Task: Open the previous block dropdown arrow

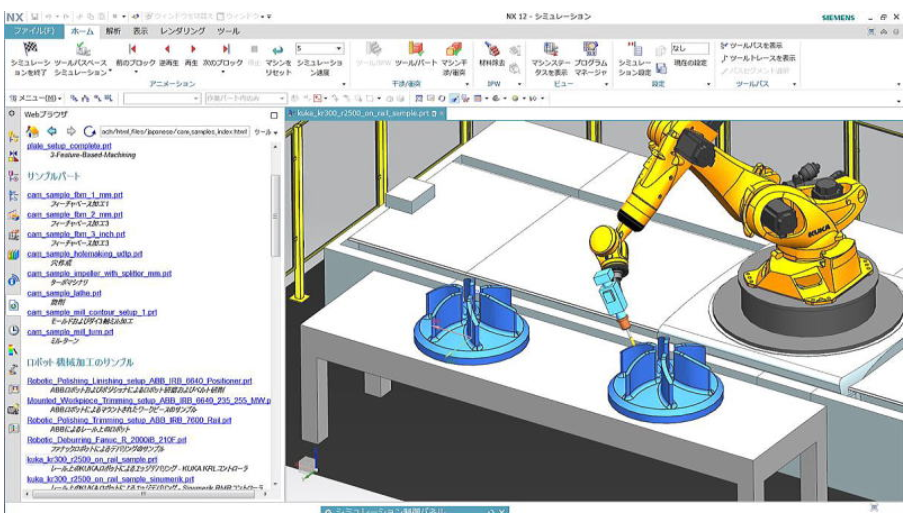Action: pyautogui.click(x=136, y=72)
